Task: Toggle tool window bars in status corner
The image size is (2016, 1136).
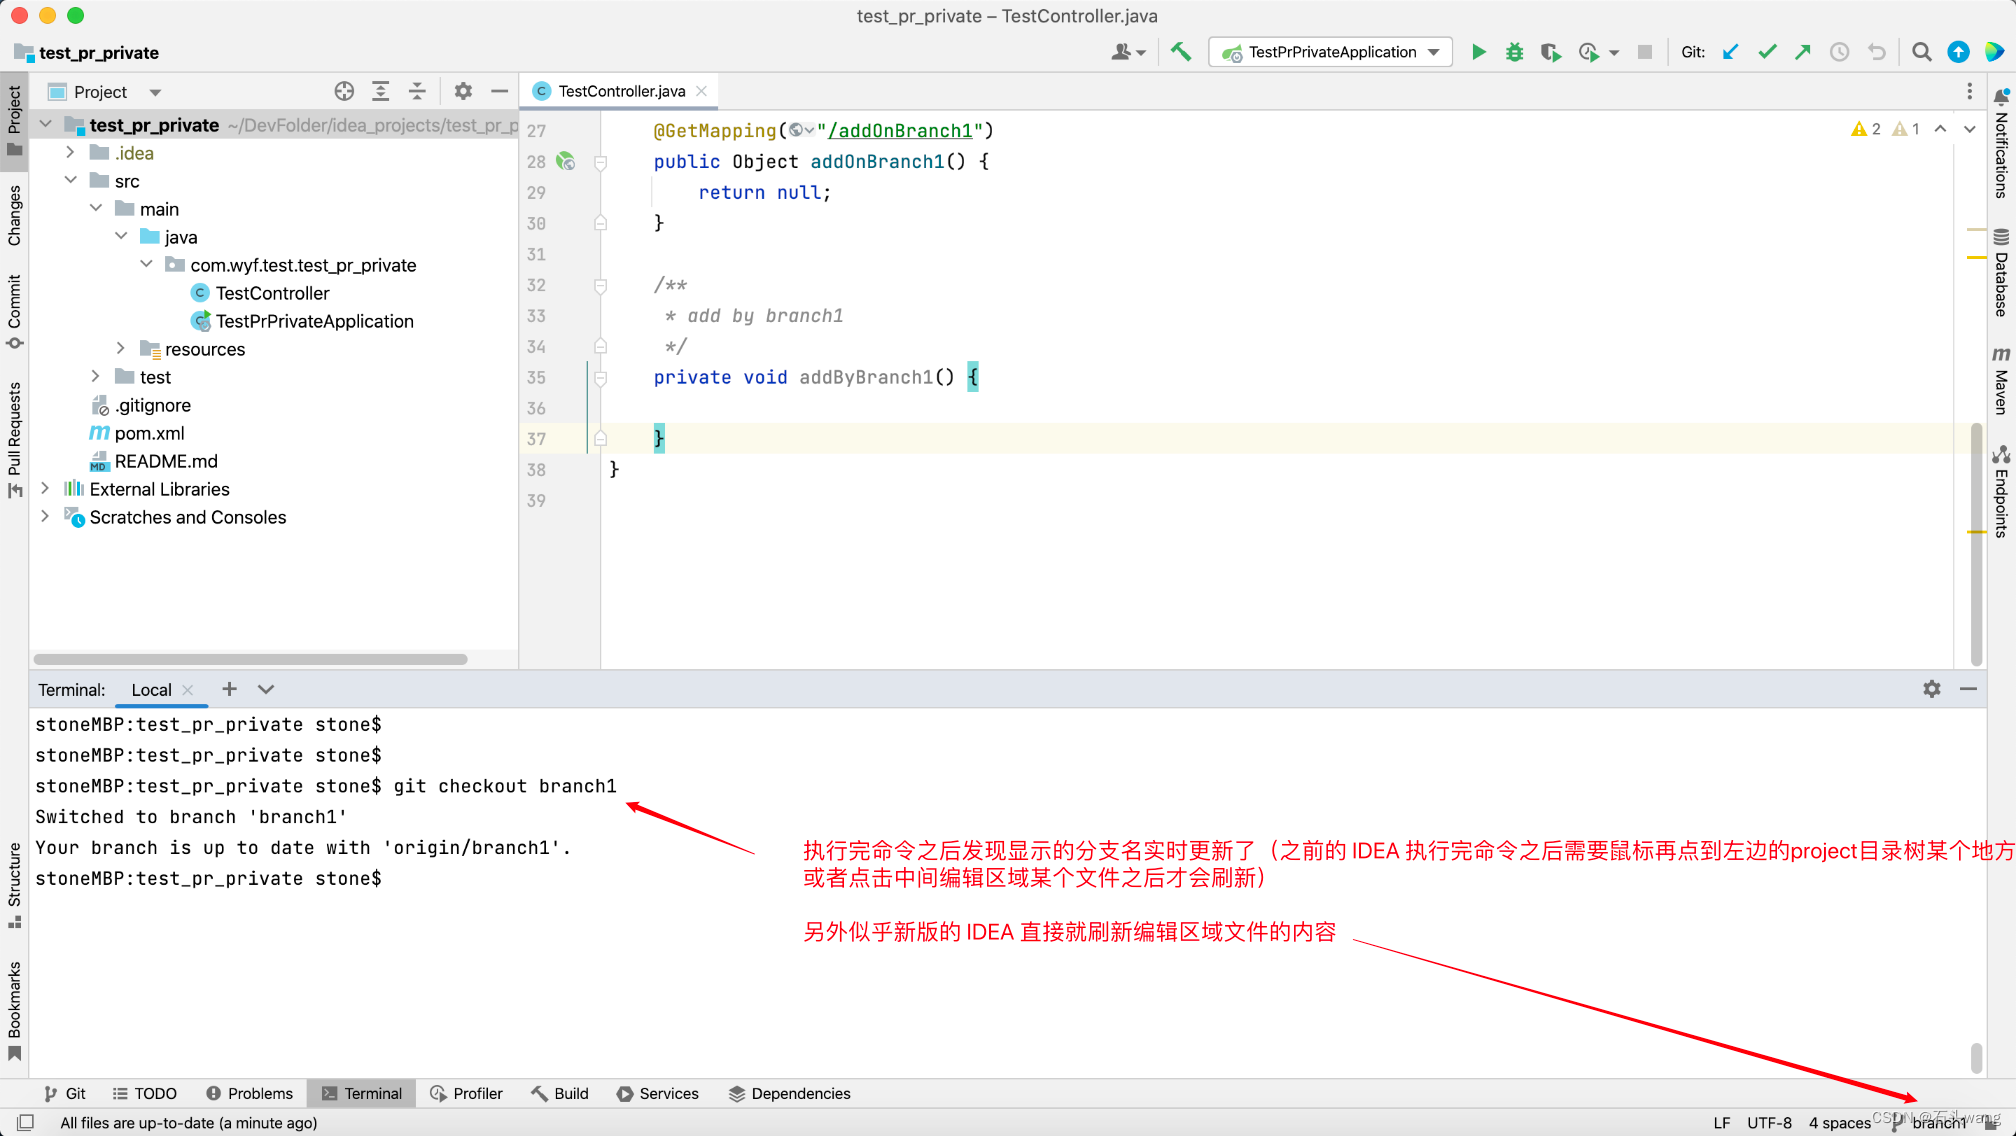Action: (26, 1122)
